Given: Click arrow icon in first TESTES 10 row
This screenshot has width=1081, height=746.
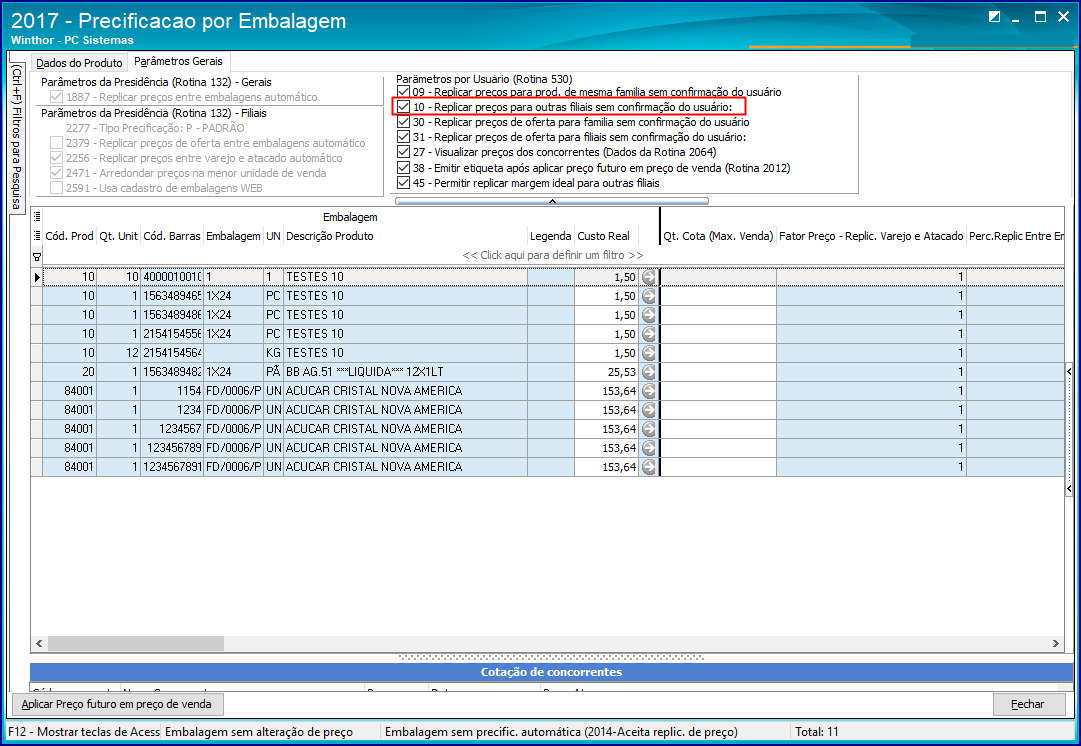Looking at the screenshot, I should (x=649, y=277).
